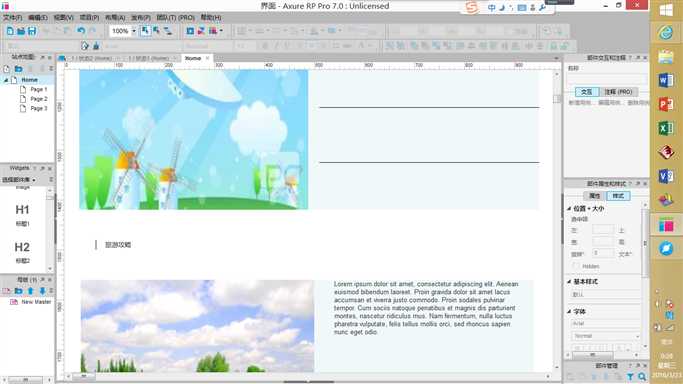
Task: Open Visio from the taskbar
Action: coord(666,176)
